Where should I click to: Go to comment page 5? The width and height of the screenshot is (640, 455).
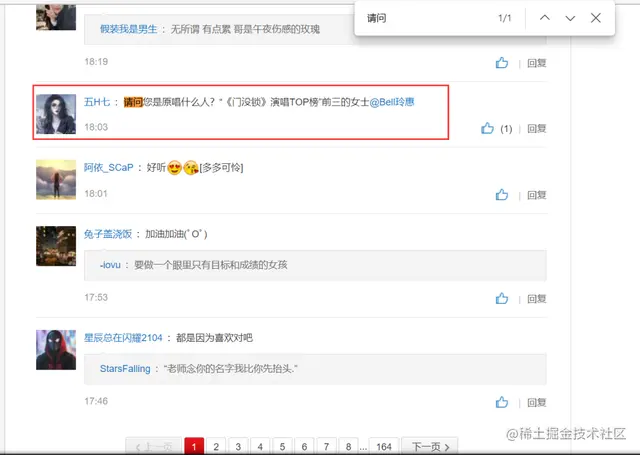point(282,446)
